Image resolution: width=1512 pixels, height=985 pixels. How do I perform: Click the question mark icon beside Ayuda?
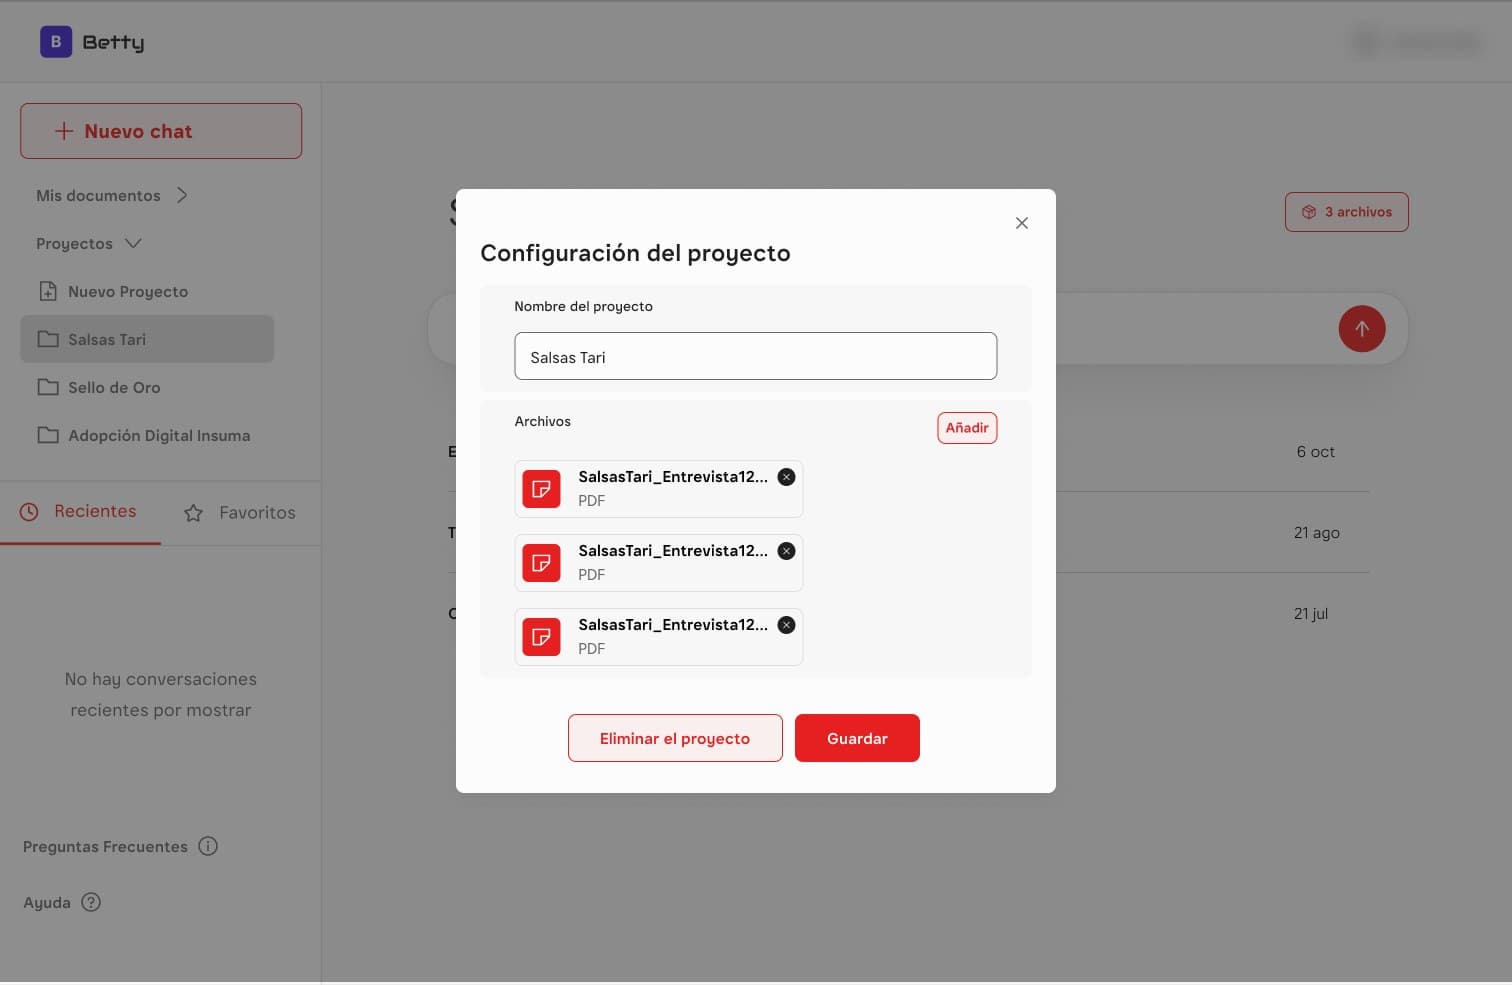click(x=91, y=902)
